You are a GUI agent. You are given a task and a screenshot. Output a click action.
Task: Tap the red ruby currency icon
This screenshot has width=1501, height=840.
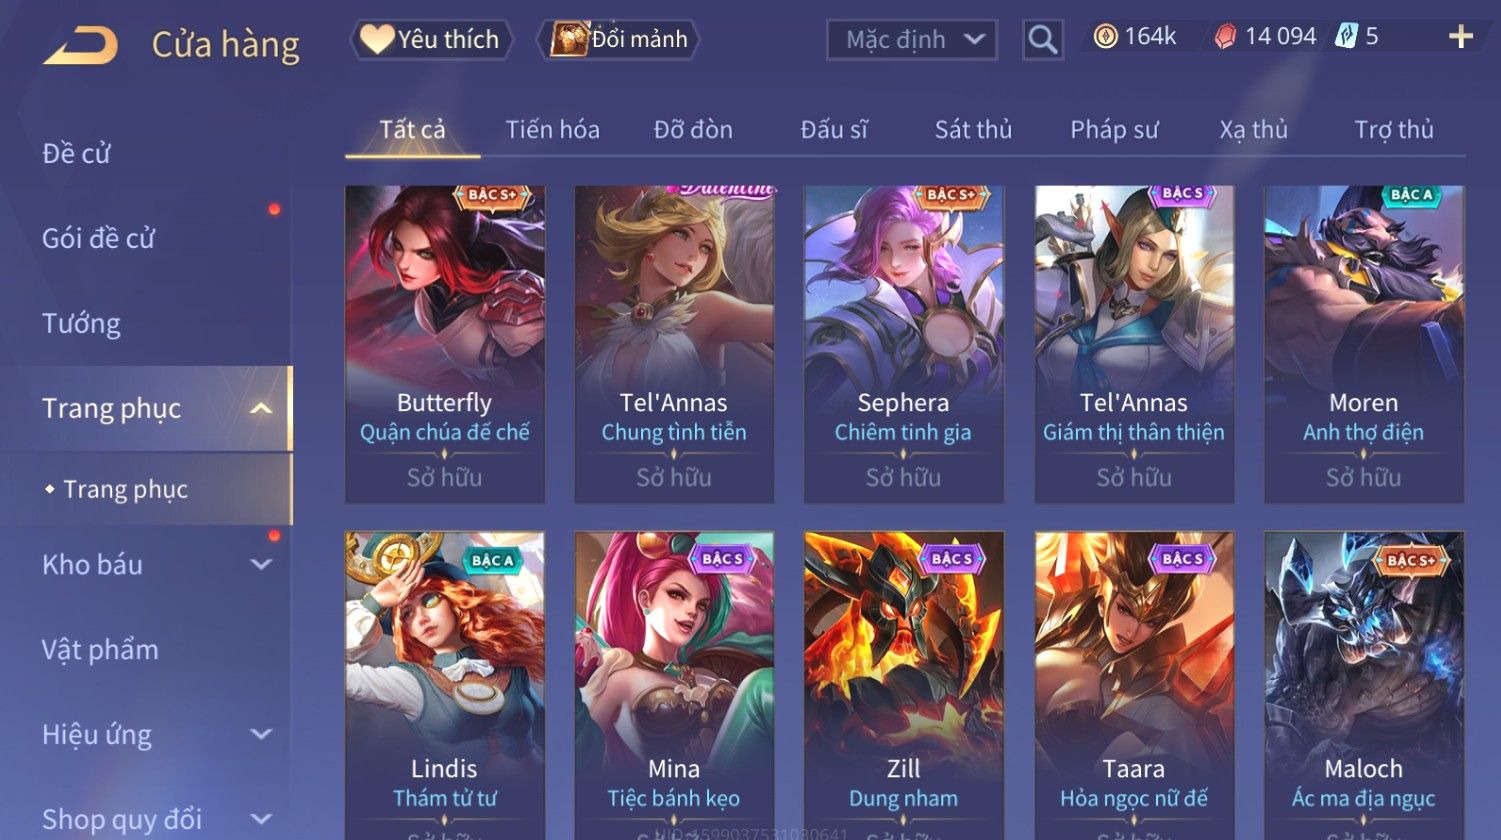(x=1224, y=37)
